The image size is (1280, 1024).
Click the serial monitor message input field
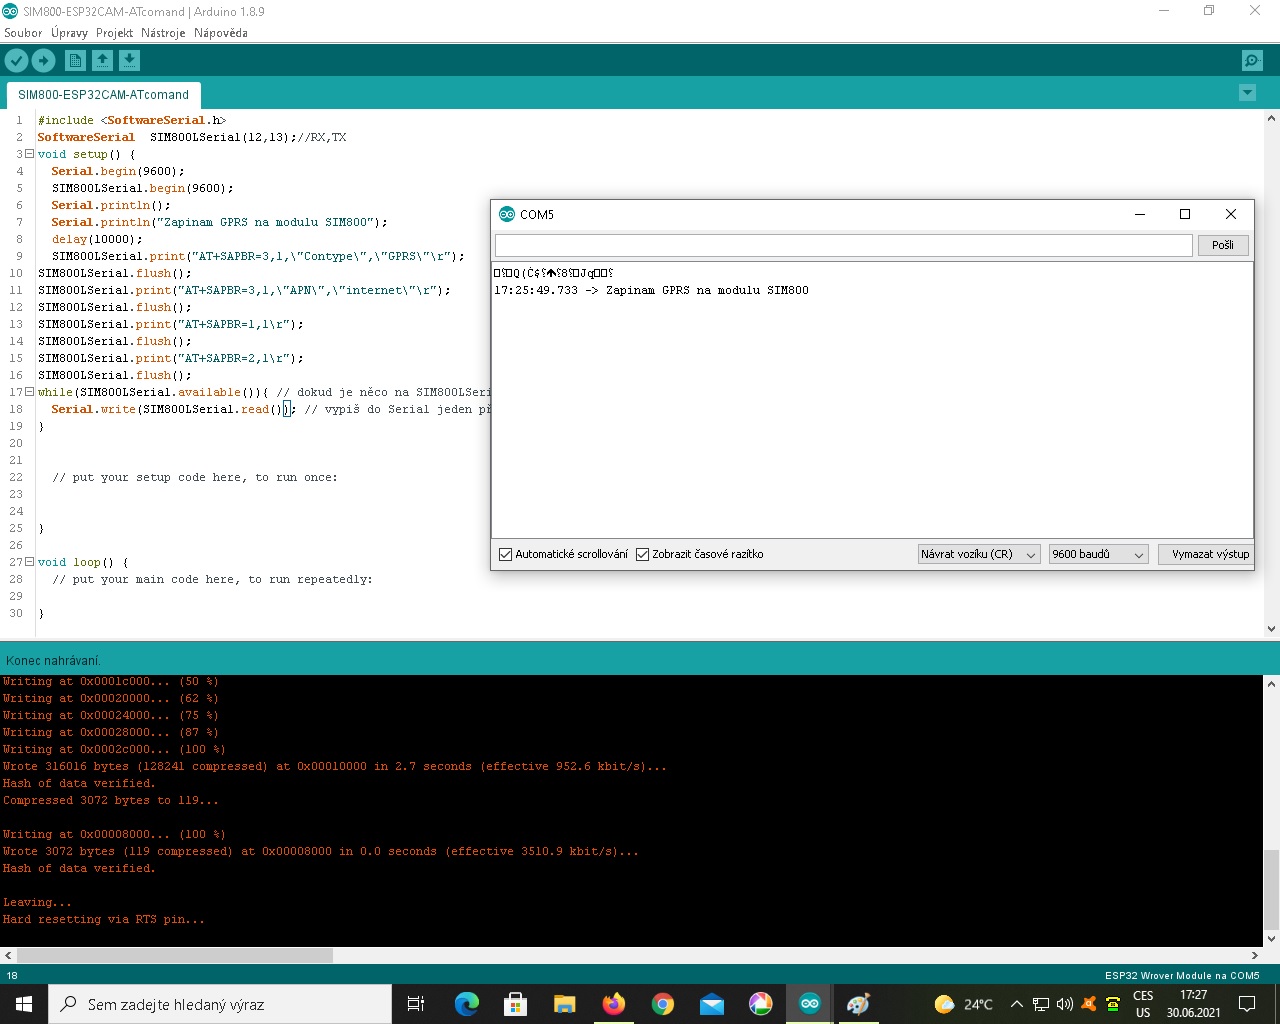pos(843,245)
